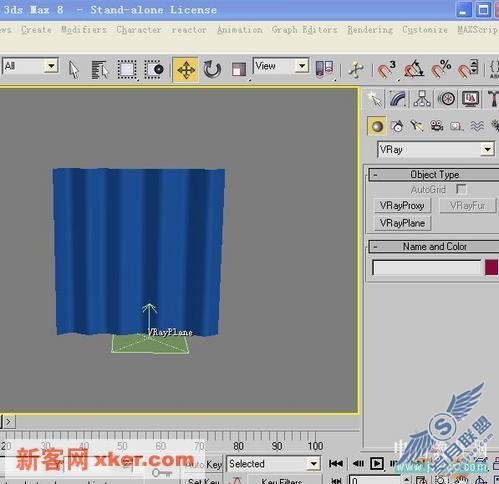Collapse the Name and Color rollout
The height and width of the screenshot is (484, 499).
[434, 247]
